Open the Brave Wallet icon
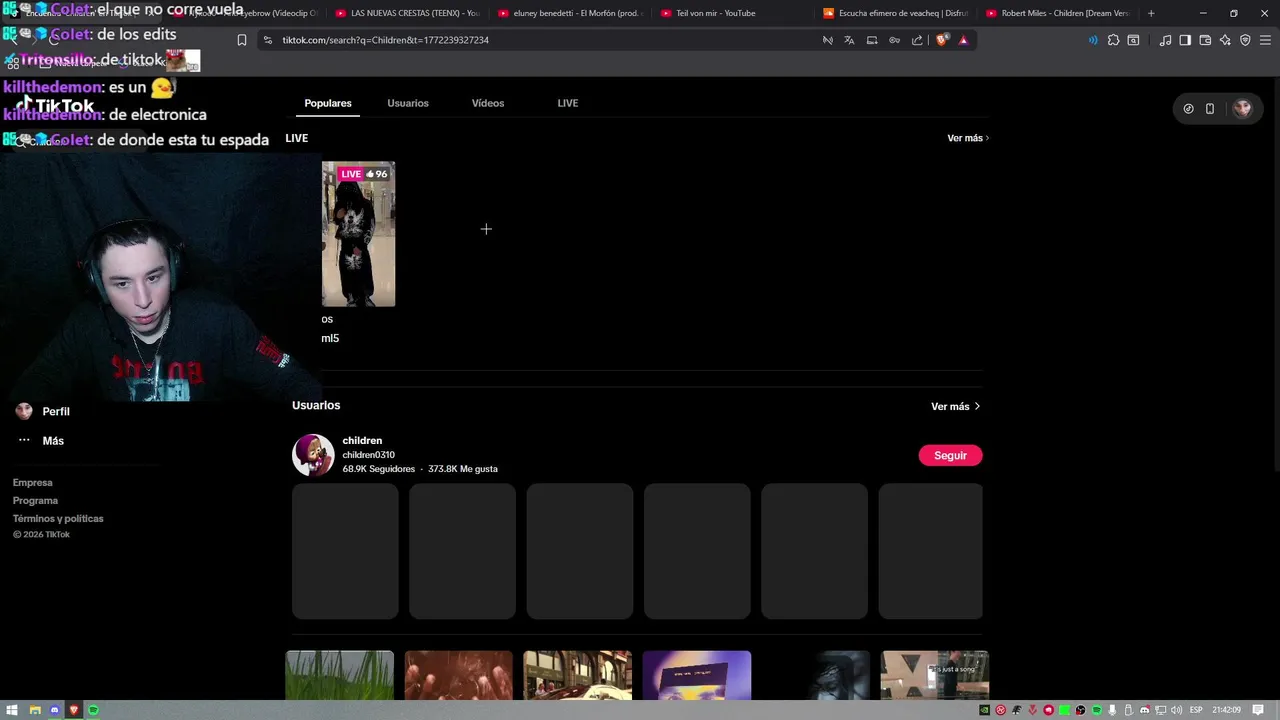Viewport: 1280px width, 720px height. (x=1205, y=40)
